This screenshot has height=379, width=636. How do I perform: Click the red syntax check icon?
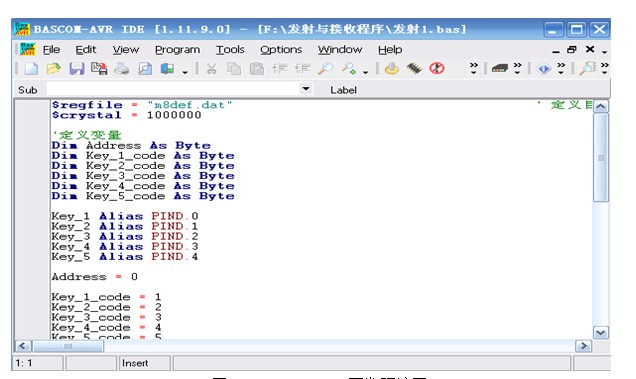(437, 68)
